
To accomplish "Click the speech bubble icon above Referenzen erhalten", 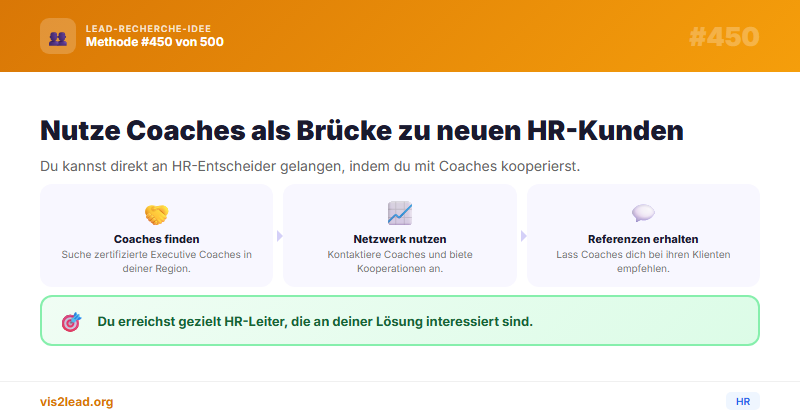I will pyautogui.click(x=643, y=213).
